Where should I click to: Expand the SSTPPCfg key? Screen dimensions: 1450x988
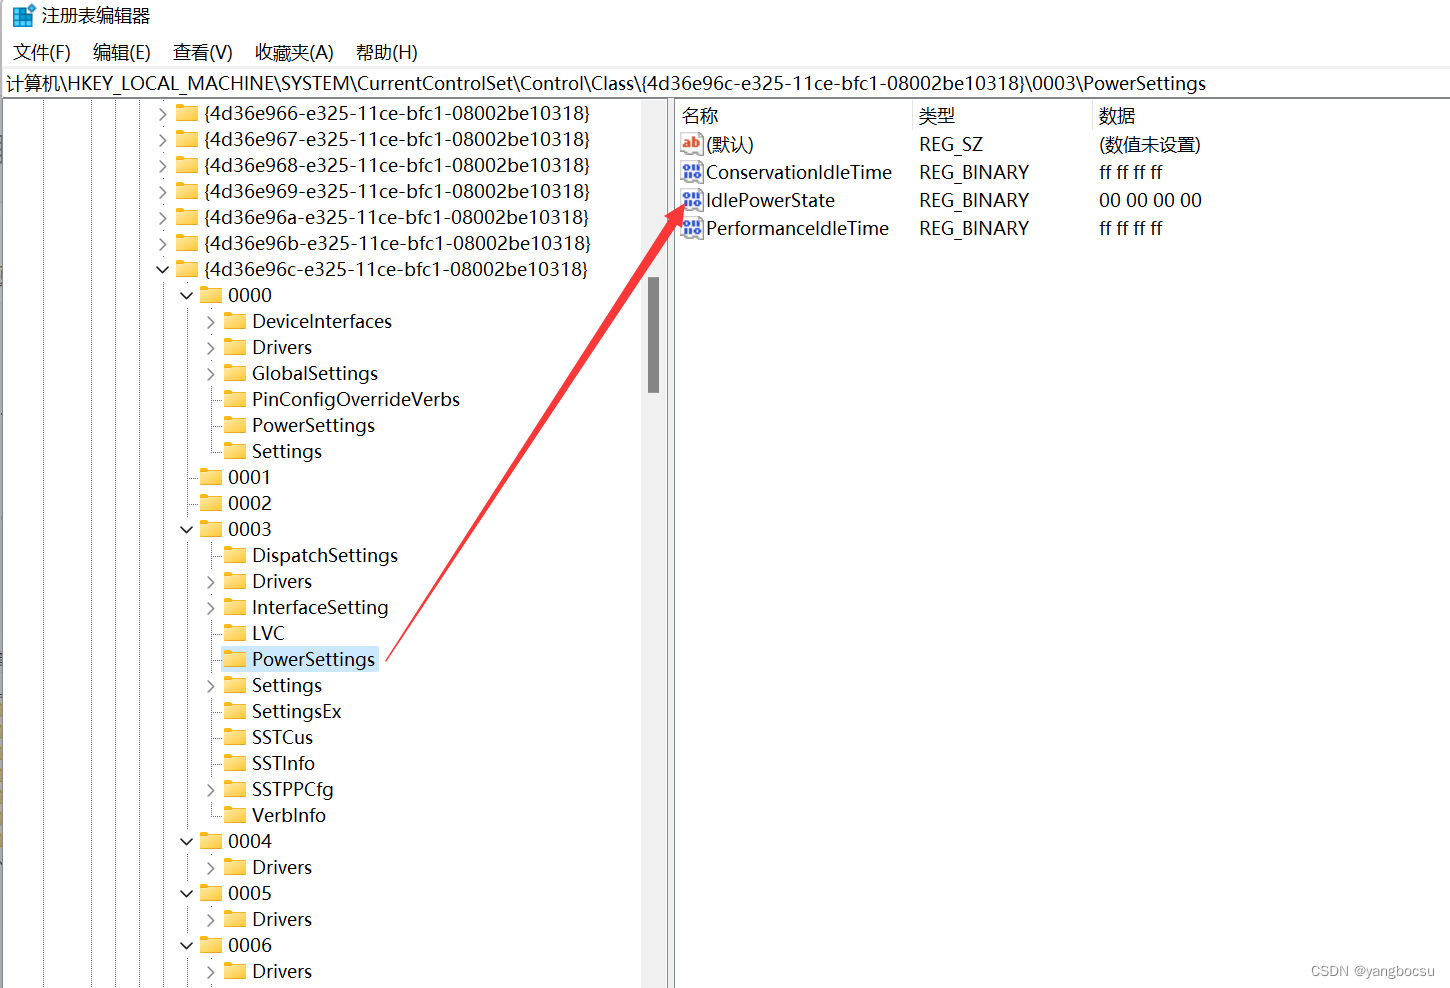coord(210,789)
